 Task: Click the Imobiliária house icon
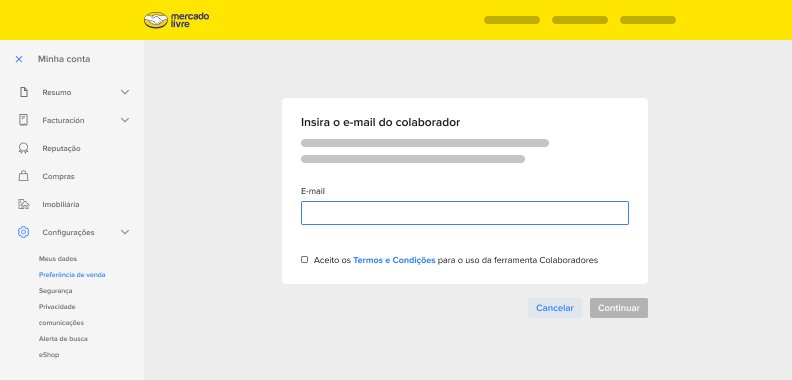click(23, 204)
